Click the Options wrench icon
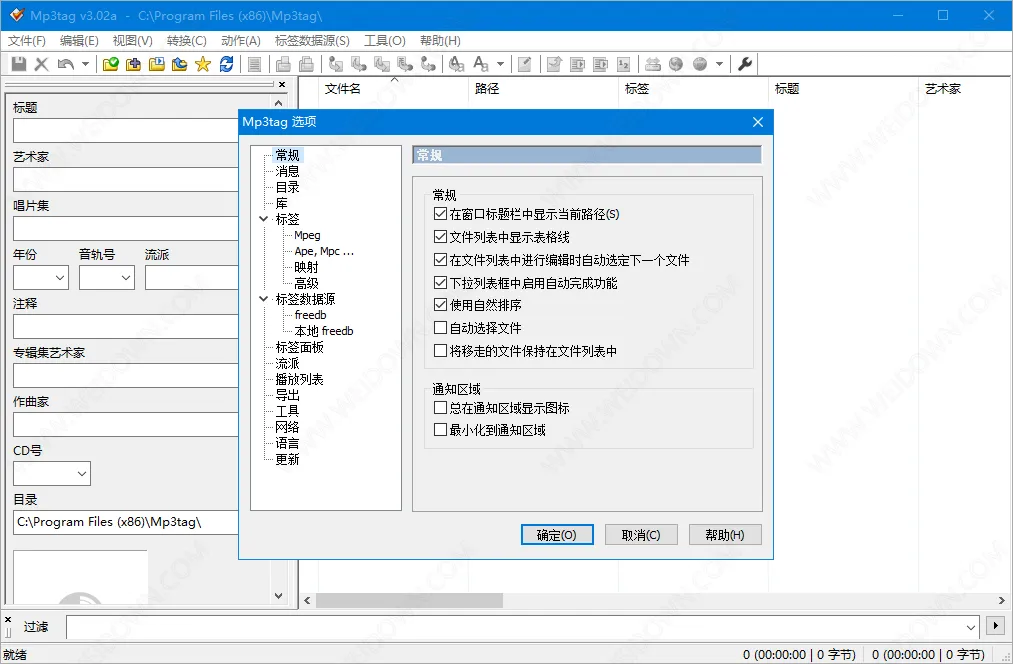The width and height of the screenshot is (1013, 664). [745, 64]
